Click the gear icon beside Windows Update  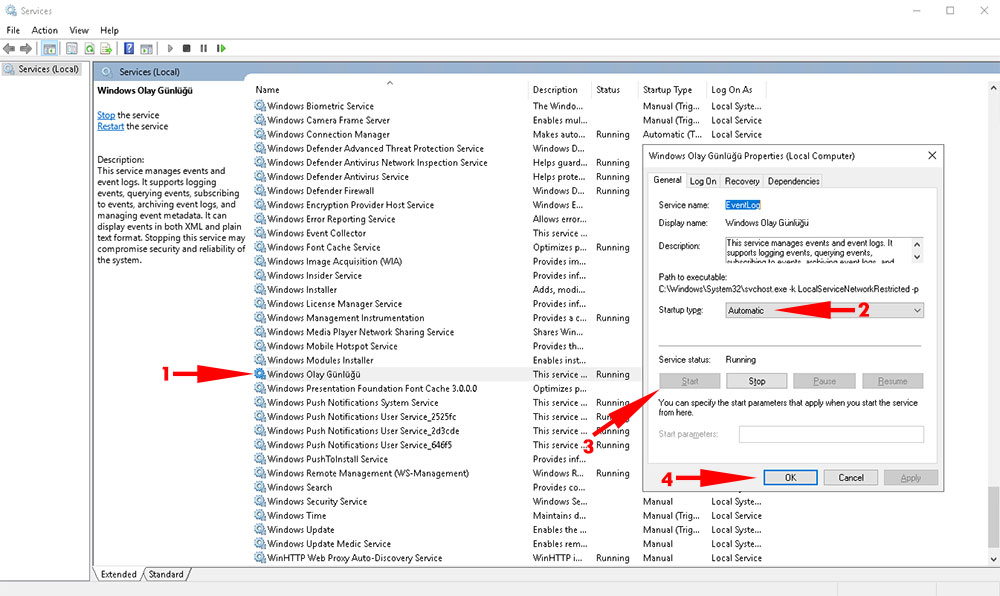[x=260, y=529]
